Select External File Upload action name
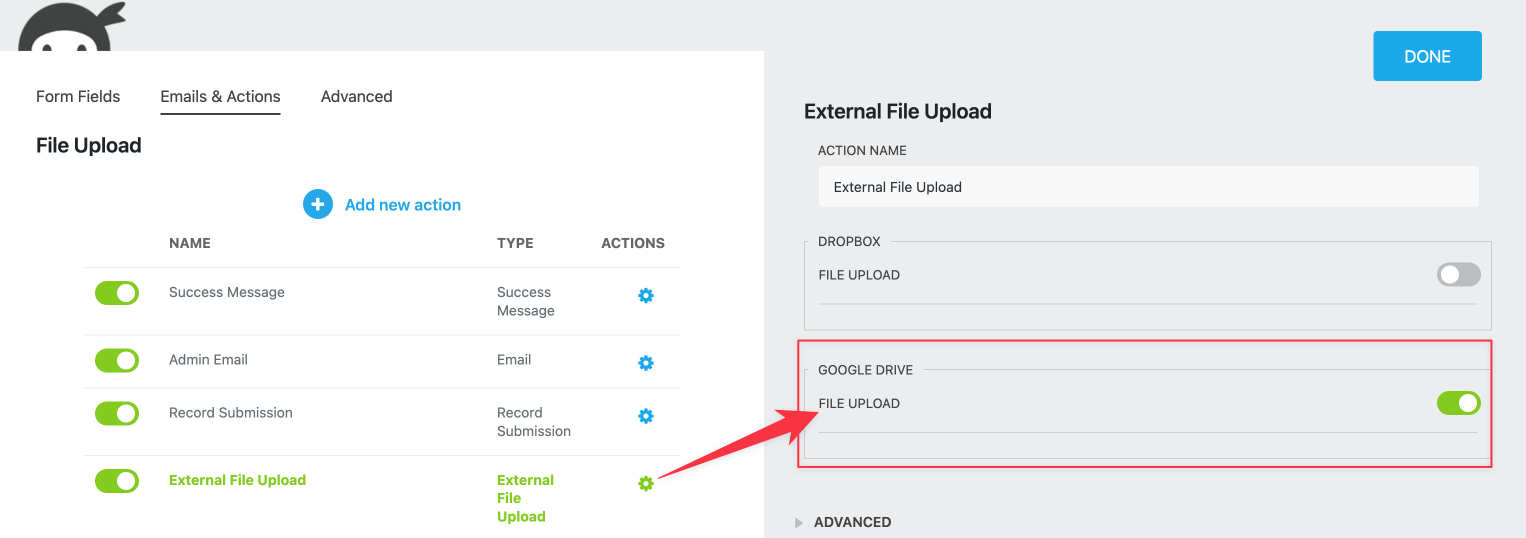1526x538 pixels. point(237,480)
